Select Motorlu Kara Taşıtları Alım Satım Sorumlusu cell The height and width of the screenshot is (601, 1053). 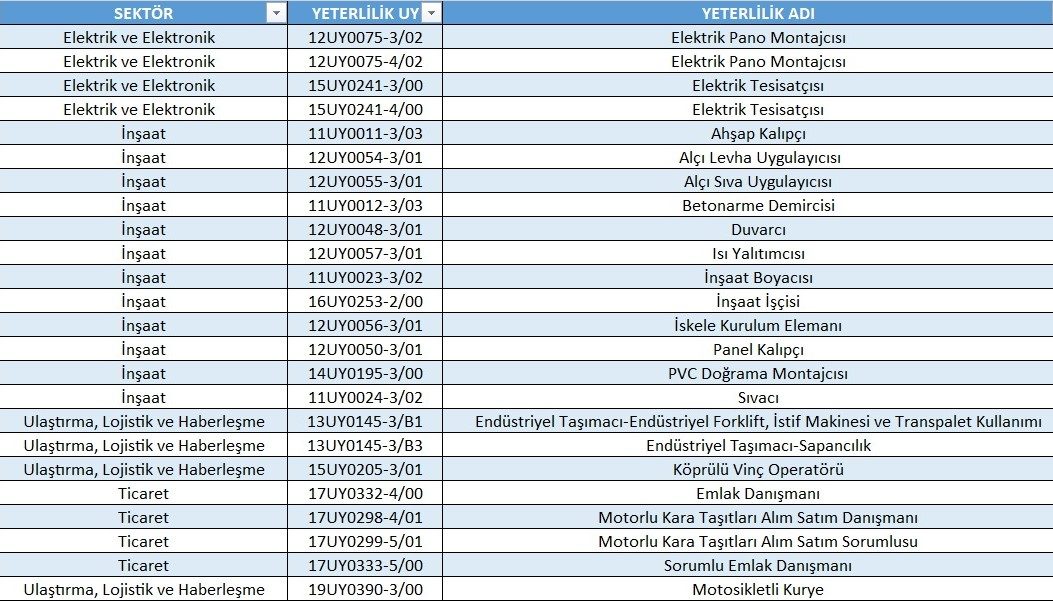pyautogui.click(x=757, y=542)
